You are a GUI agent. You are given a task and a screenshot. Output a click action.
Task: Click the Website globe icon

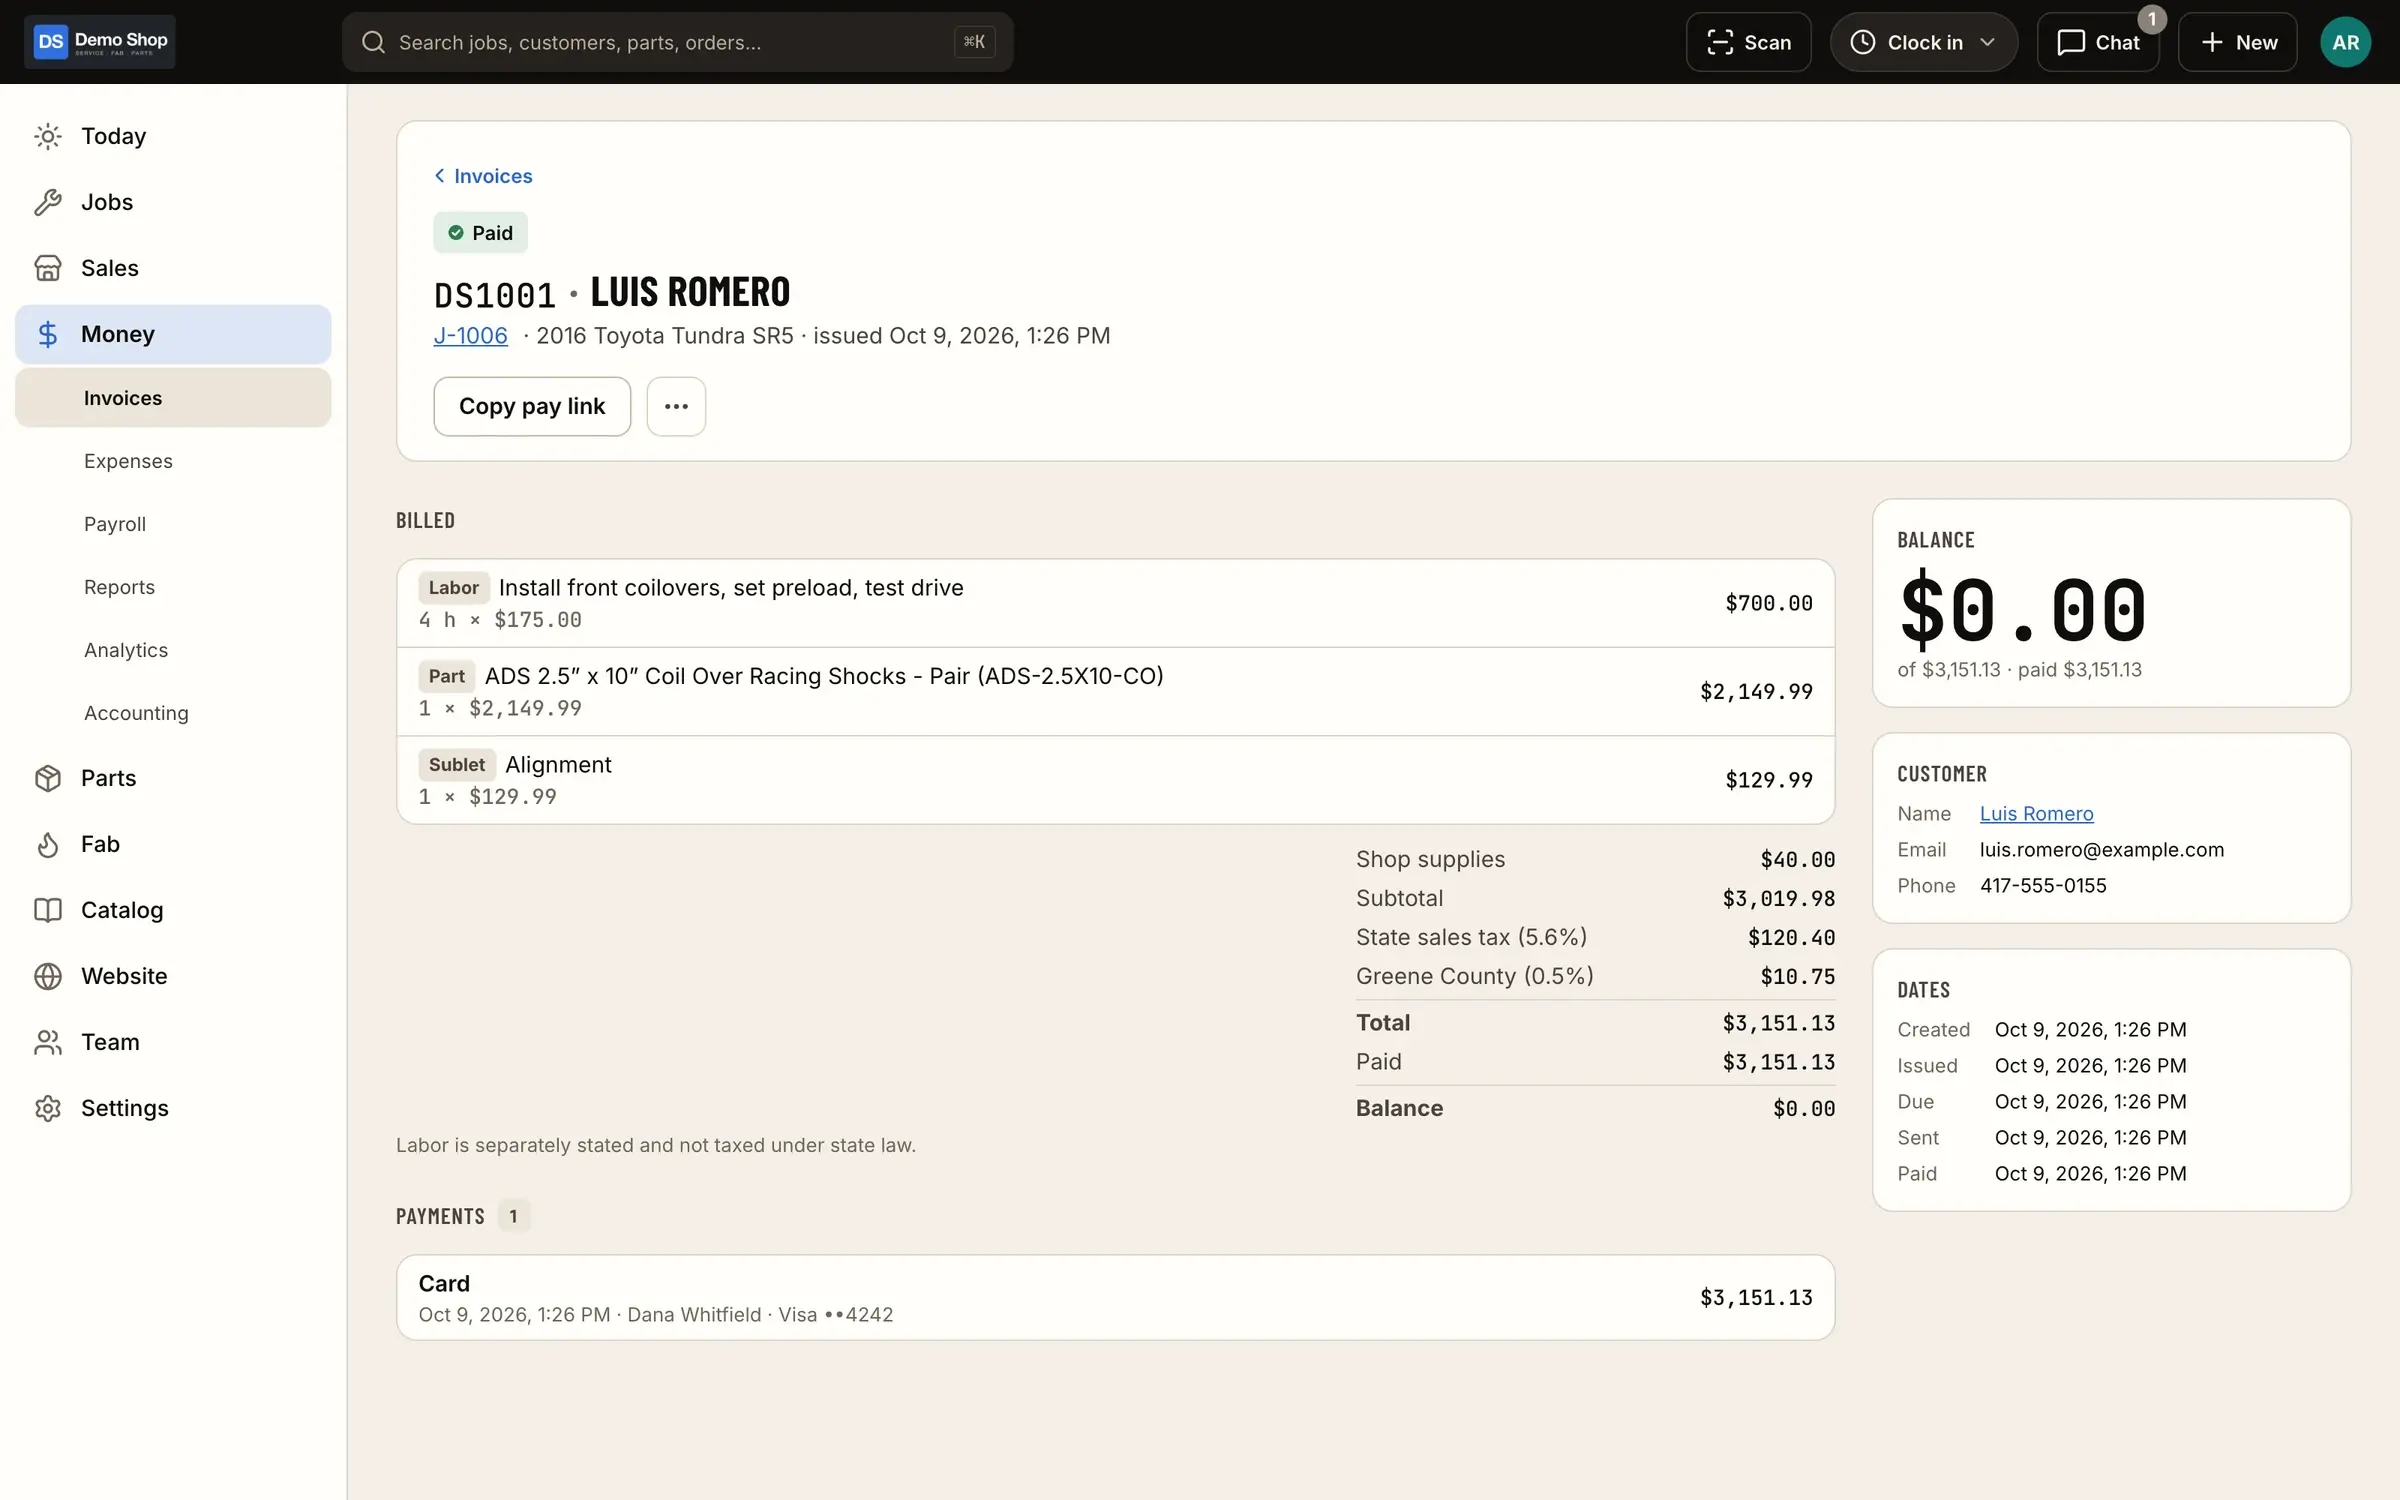[48, 976]
